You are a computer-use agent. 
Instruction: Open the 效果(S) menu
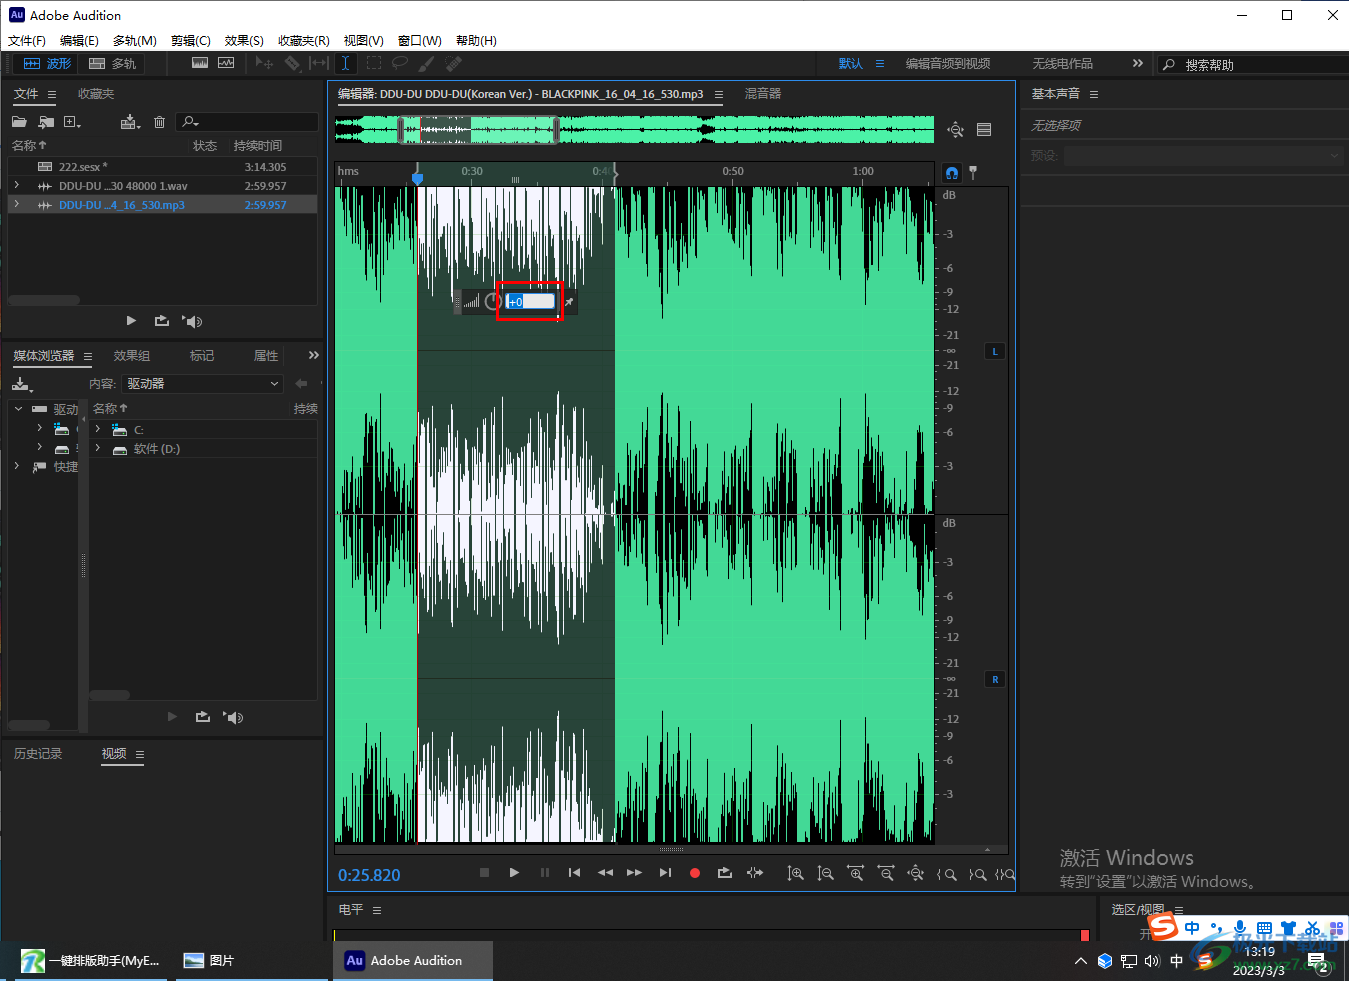pos(244,41)
